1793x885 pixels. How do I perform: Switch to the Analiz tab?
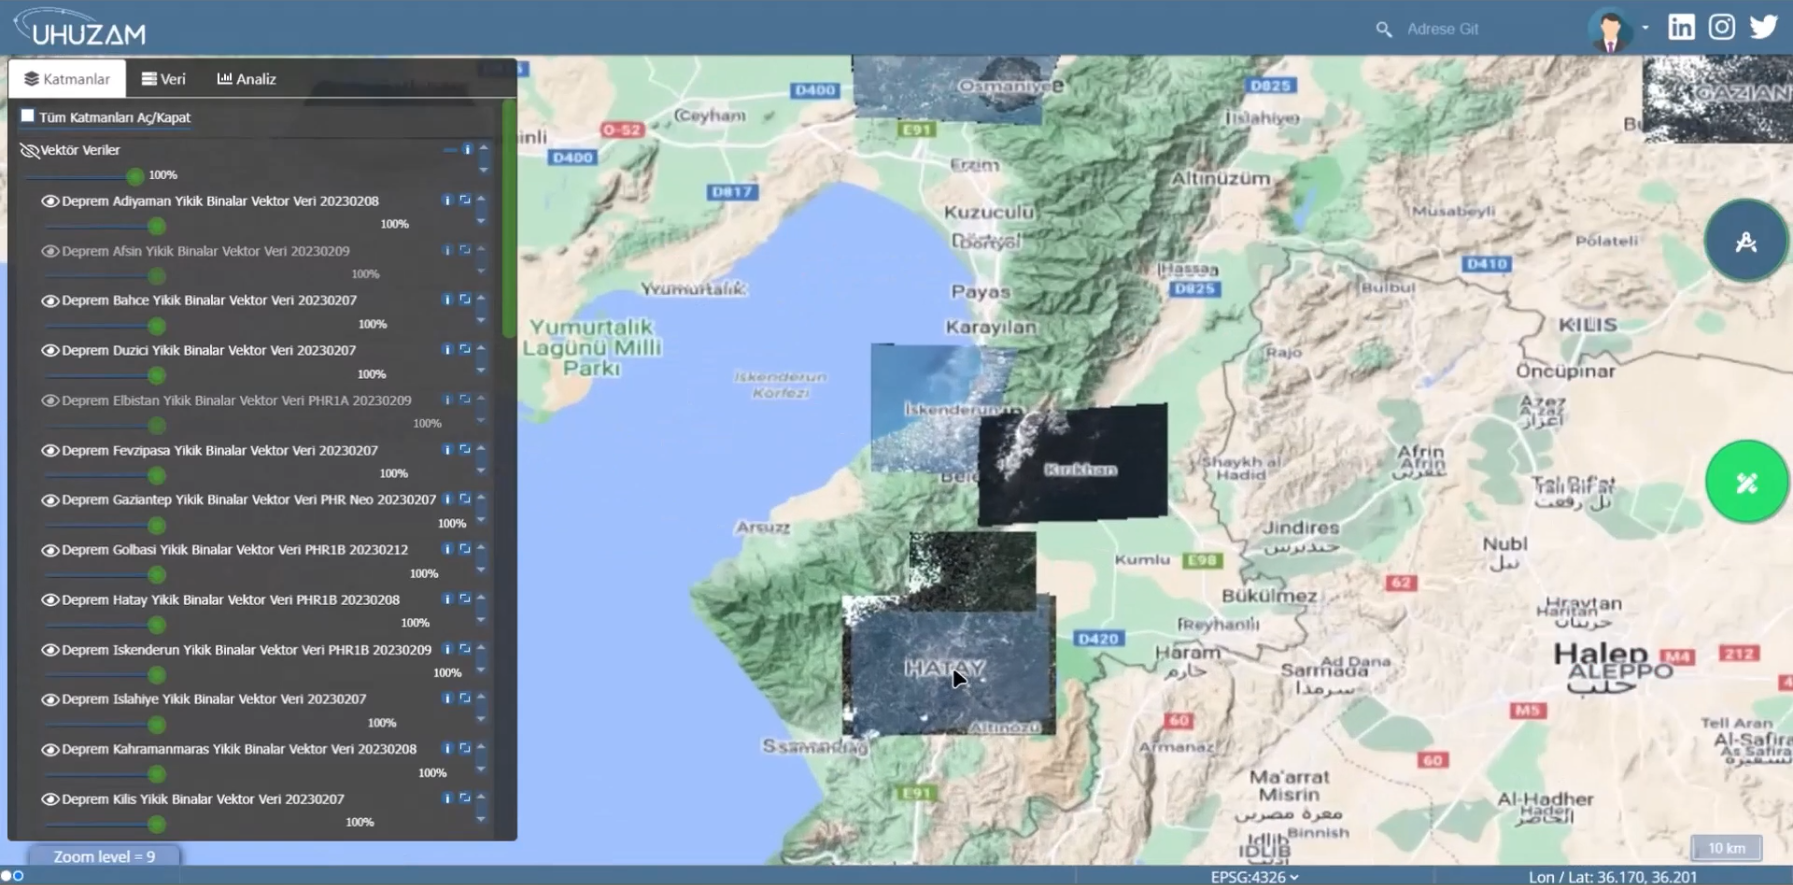[246, 78]
